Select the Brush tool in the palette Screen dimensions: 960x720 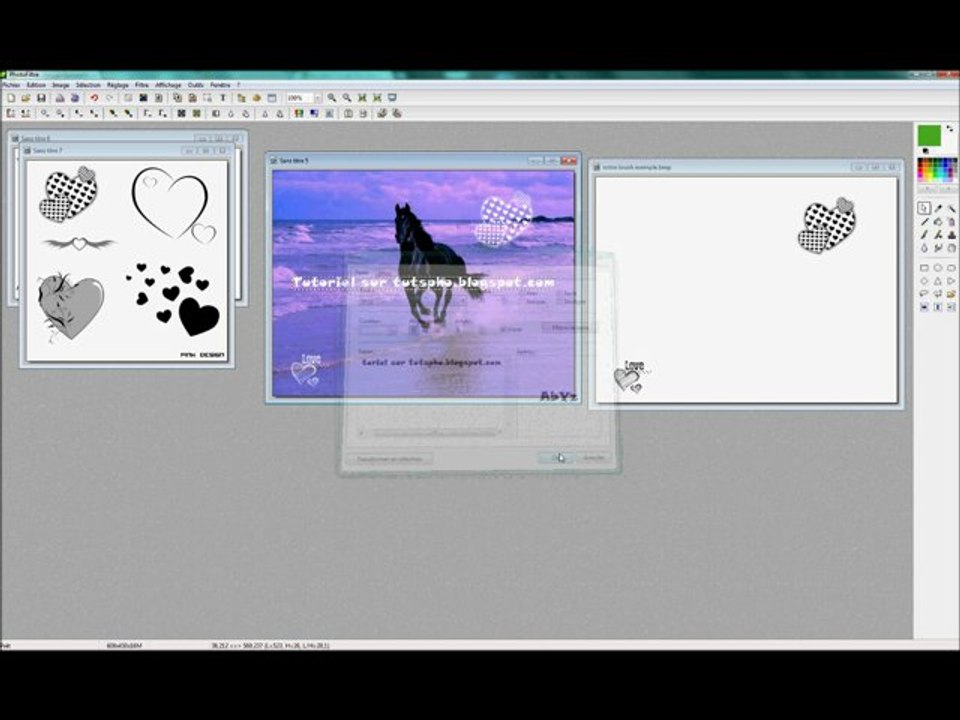coord(924,235)
